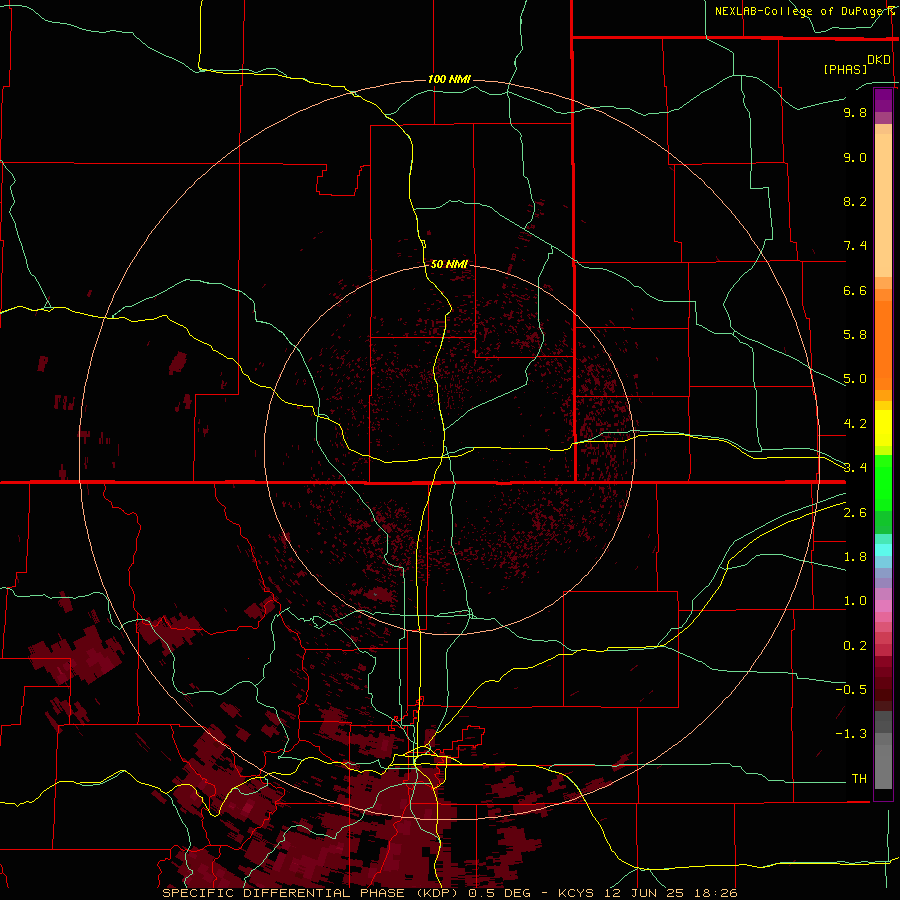Click the 50 NMI range ring label

[449, 264]
